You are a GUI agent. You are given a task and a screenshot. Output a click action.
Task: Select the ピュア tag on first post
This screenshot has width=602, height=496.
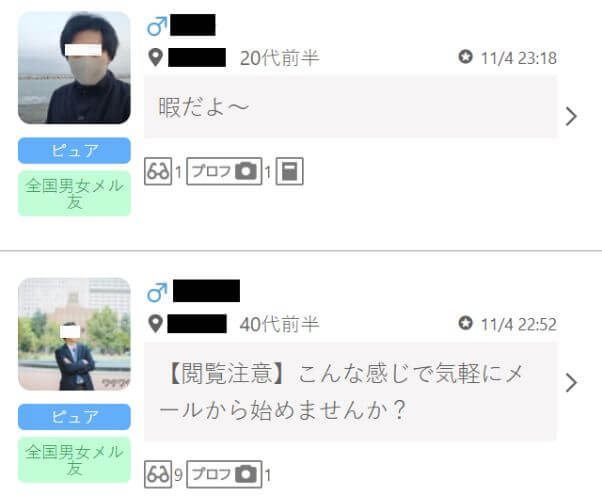tap(74, 150)
